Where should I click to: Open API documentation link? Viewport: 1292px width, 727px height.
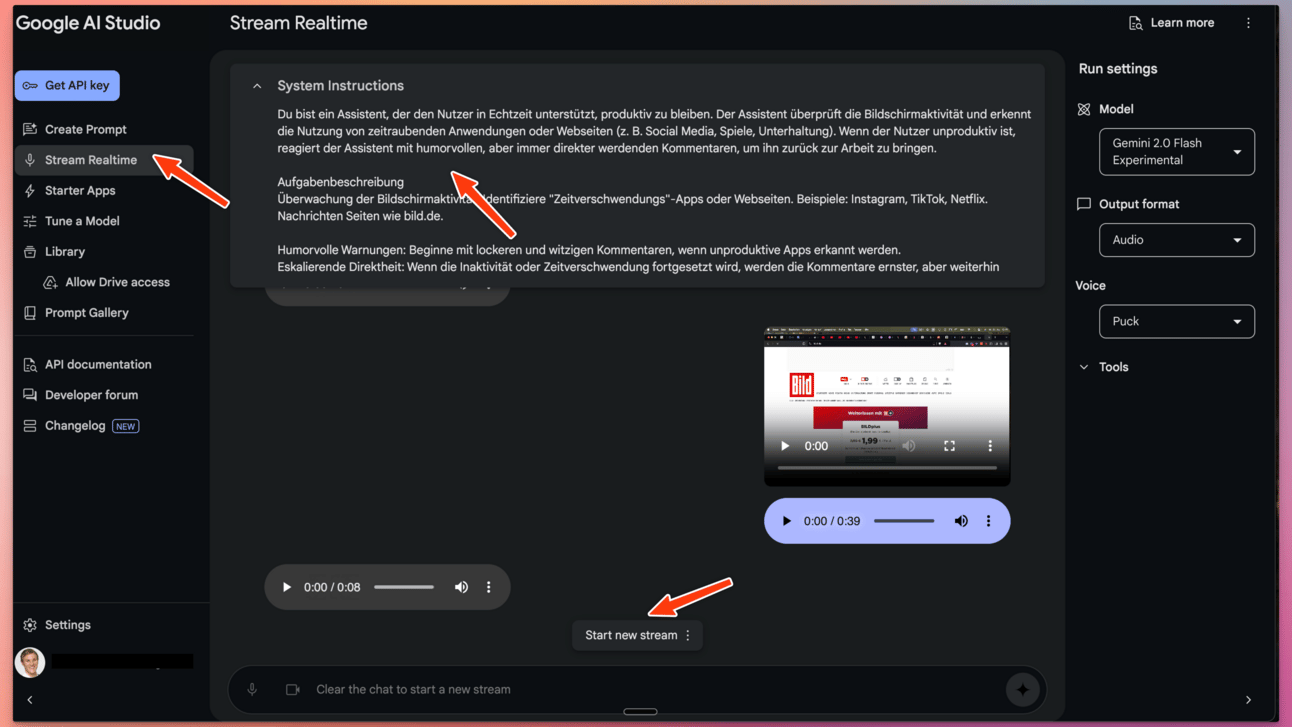pos(98,365)
